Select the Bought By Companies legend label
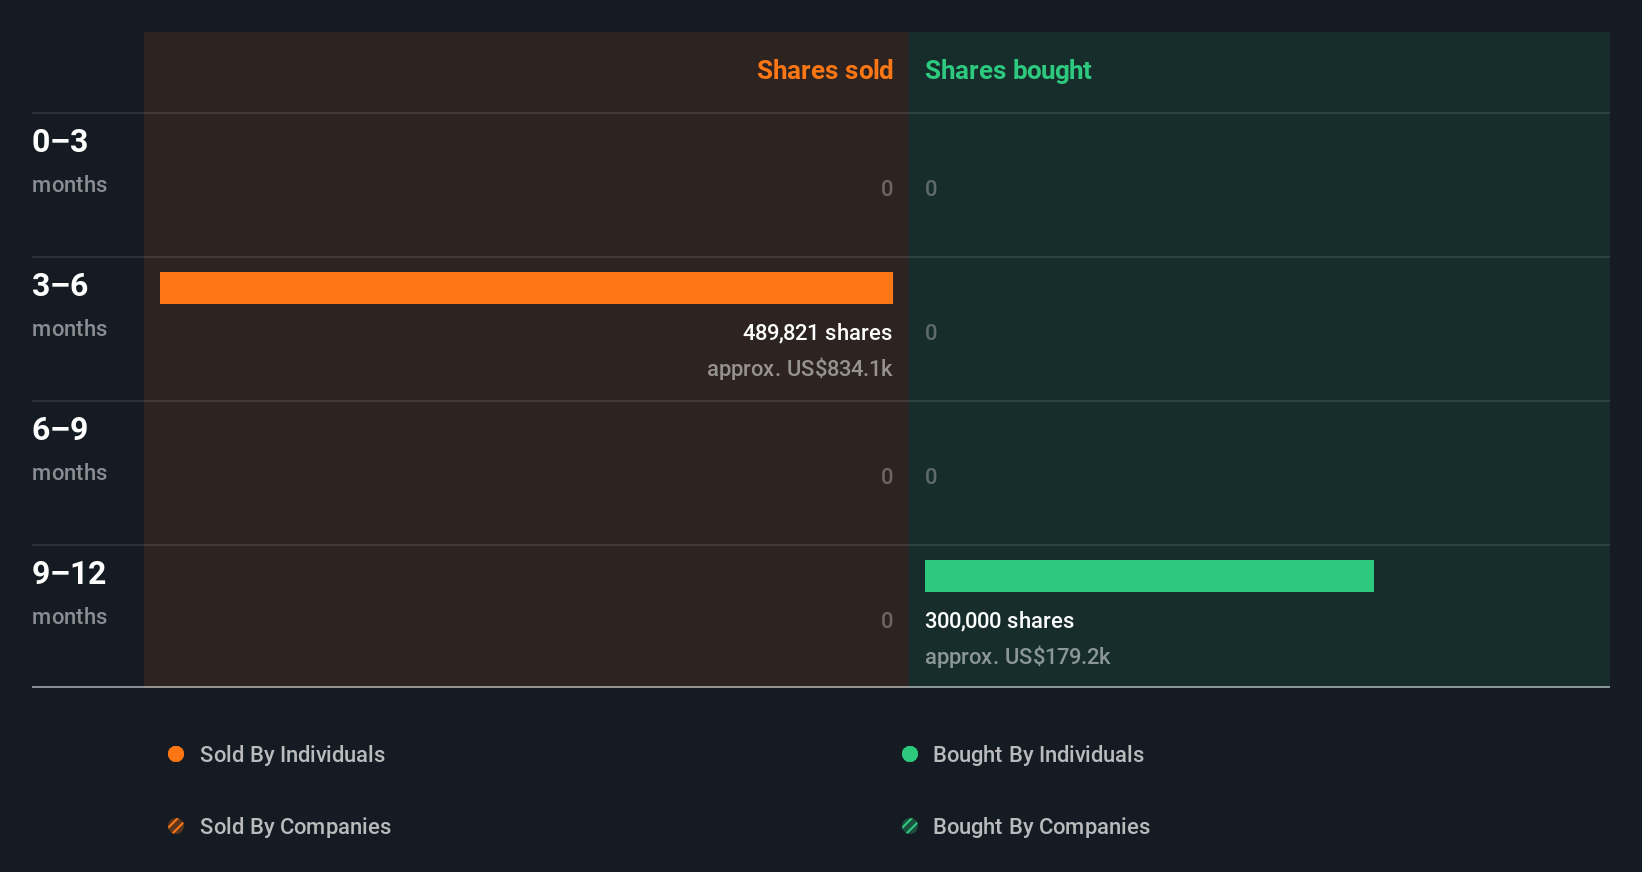 [x=1041, y=826]
